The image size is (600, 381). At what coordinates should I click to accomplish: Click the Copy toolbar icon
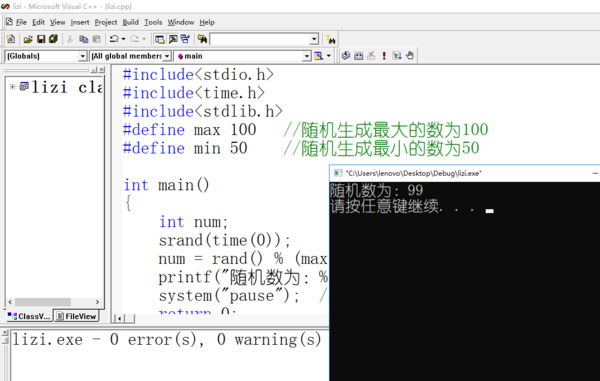(83, 39)
